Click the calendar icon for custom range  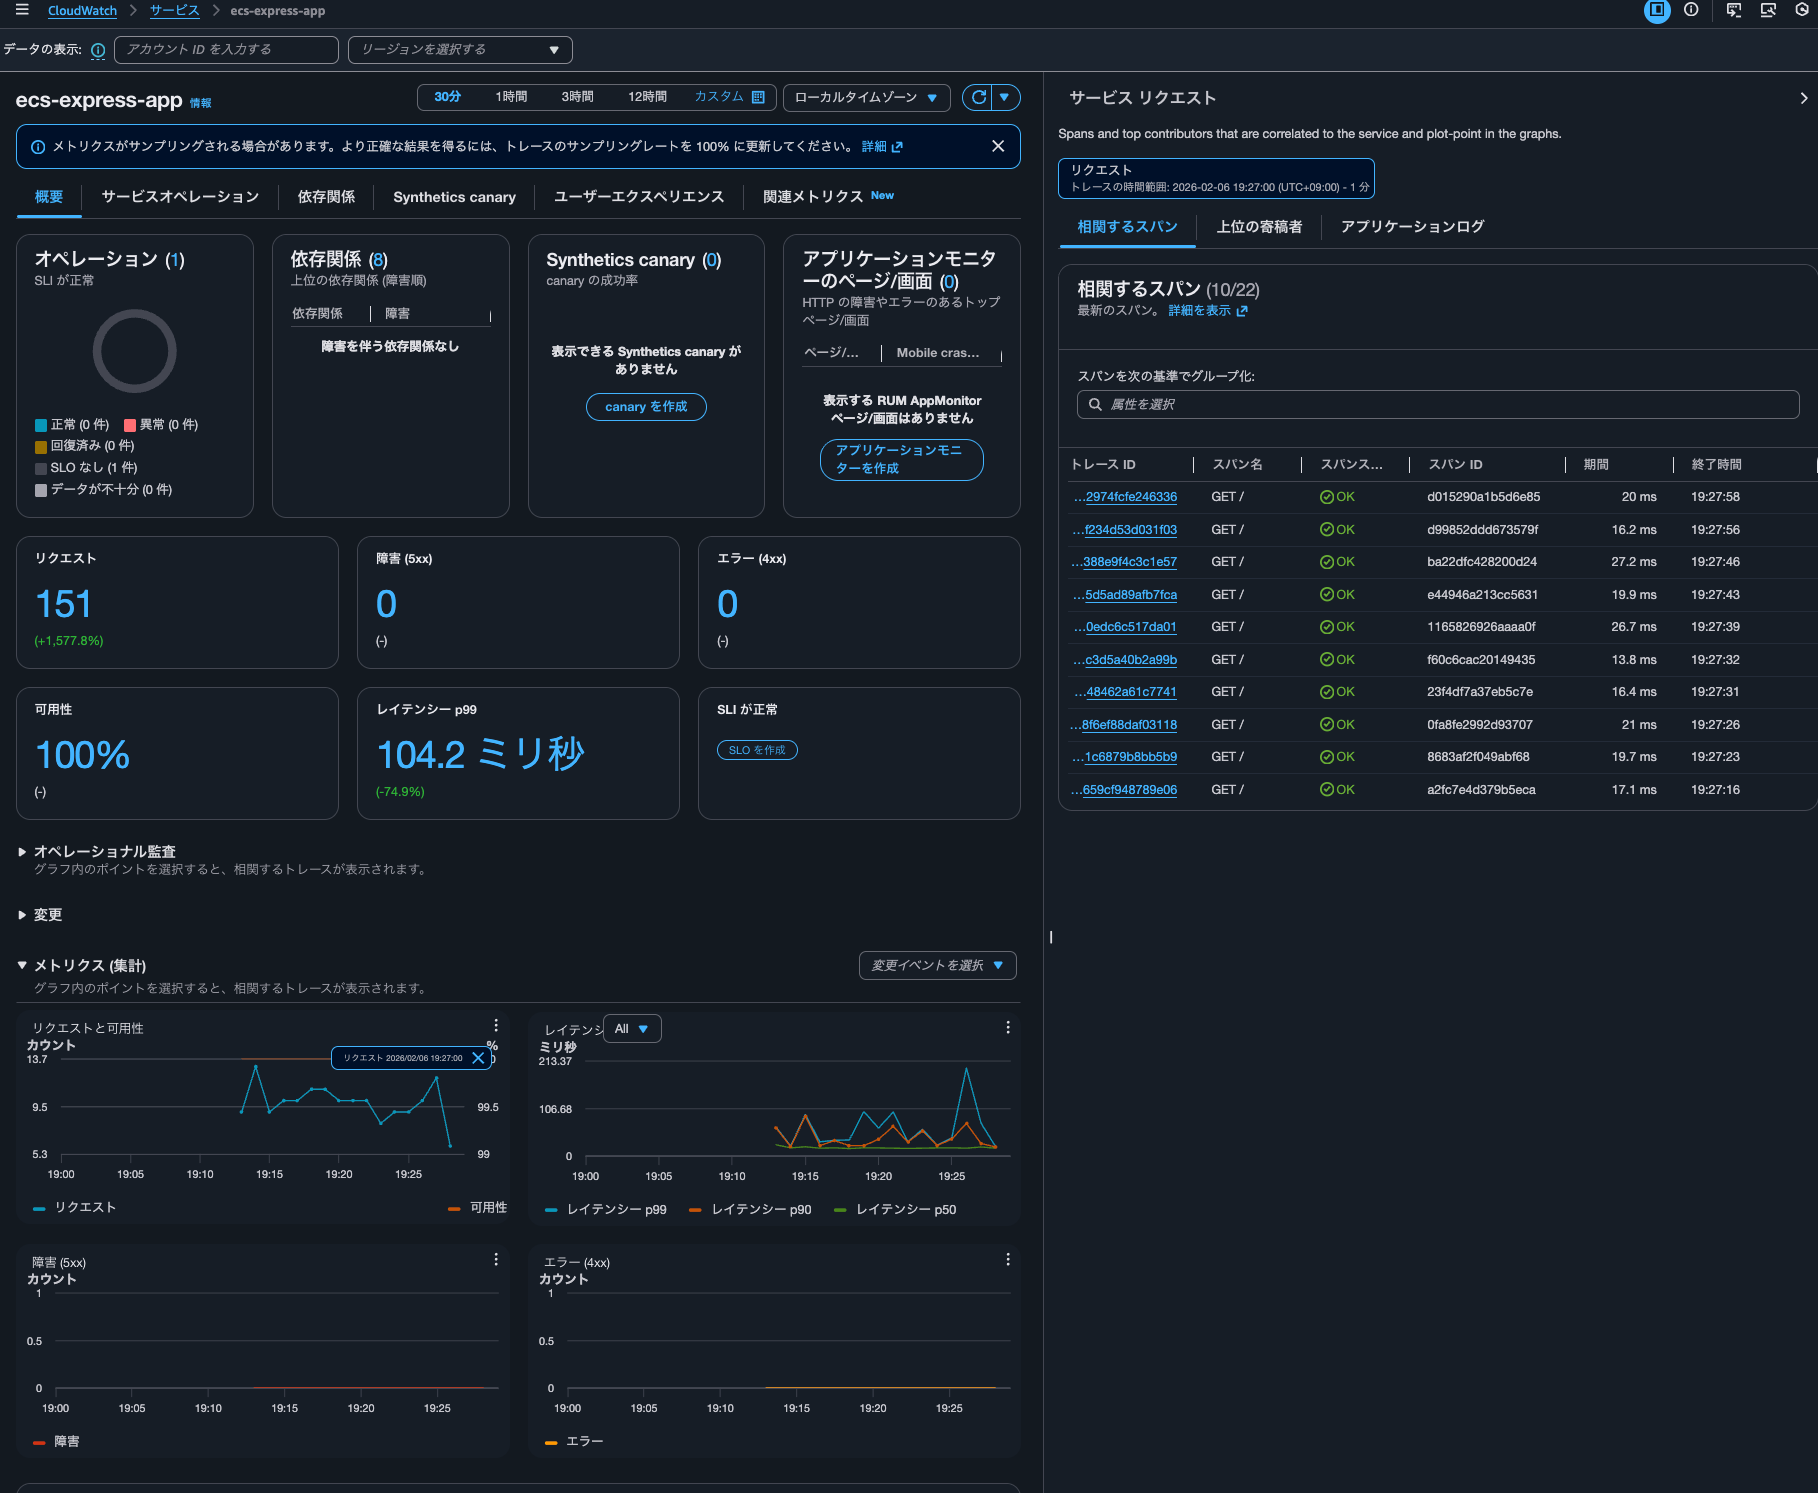tap(758, 97)
